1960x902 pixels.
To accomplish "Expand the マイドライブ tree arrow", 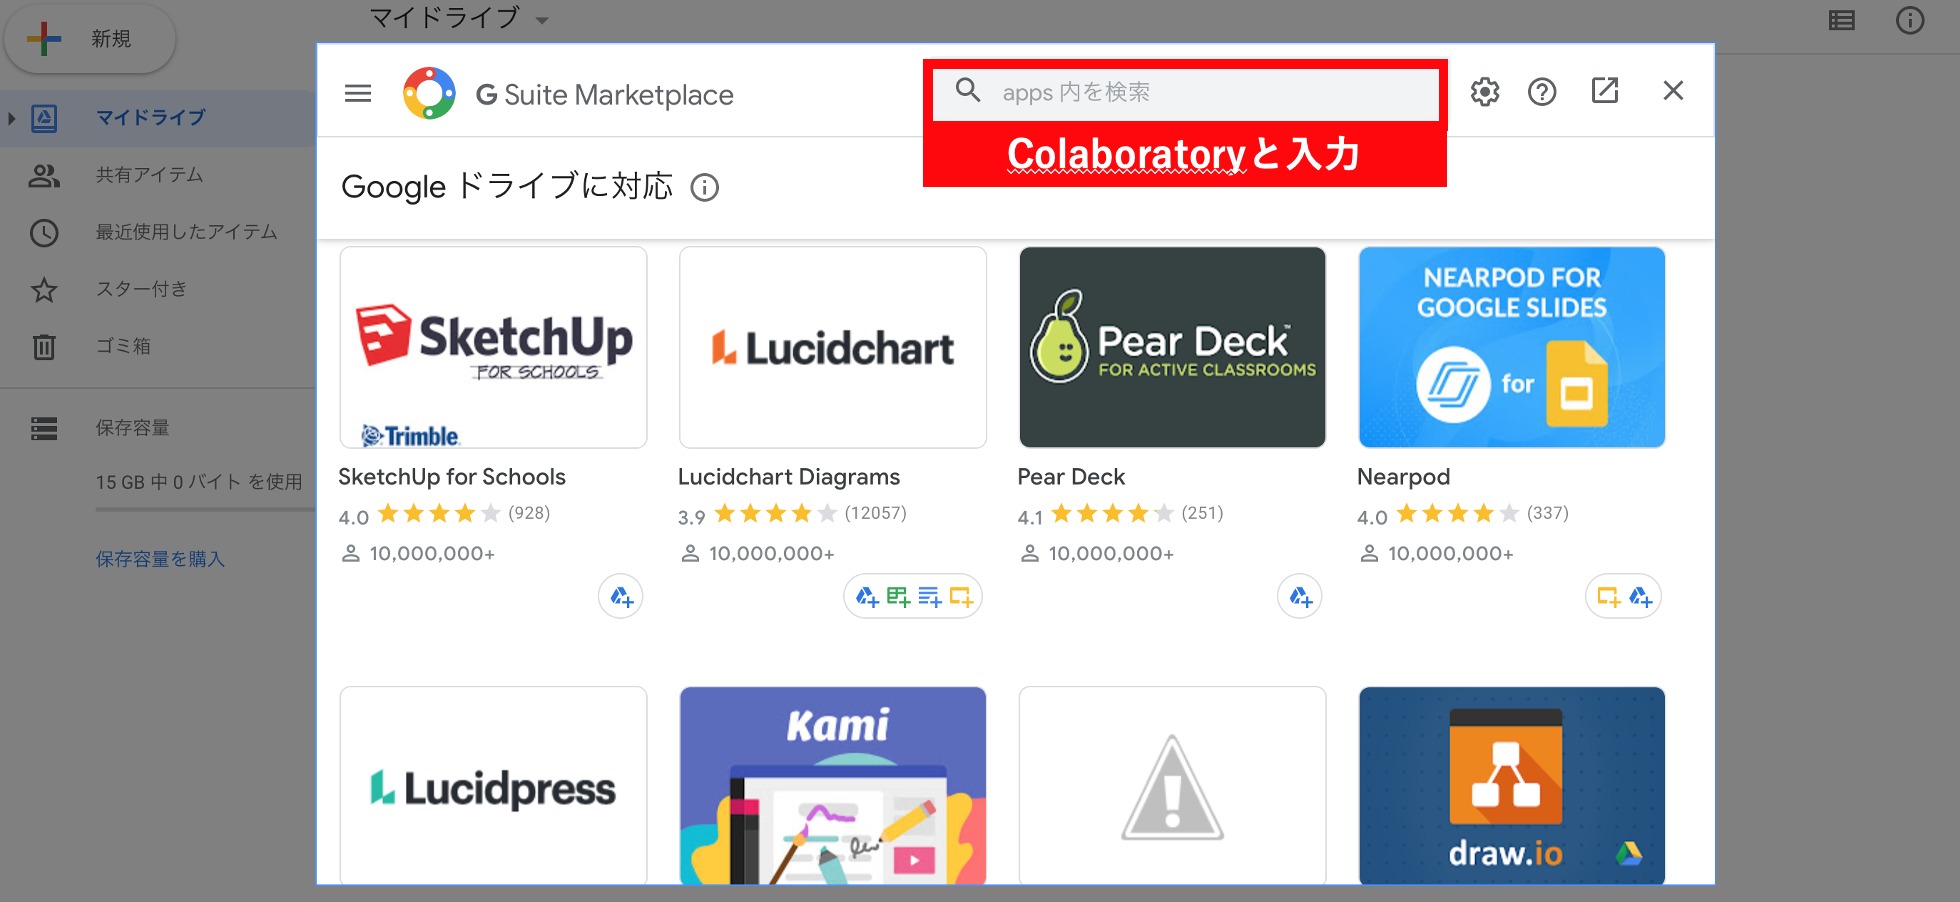I will (x=11, y=119).
